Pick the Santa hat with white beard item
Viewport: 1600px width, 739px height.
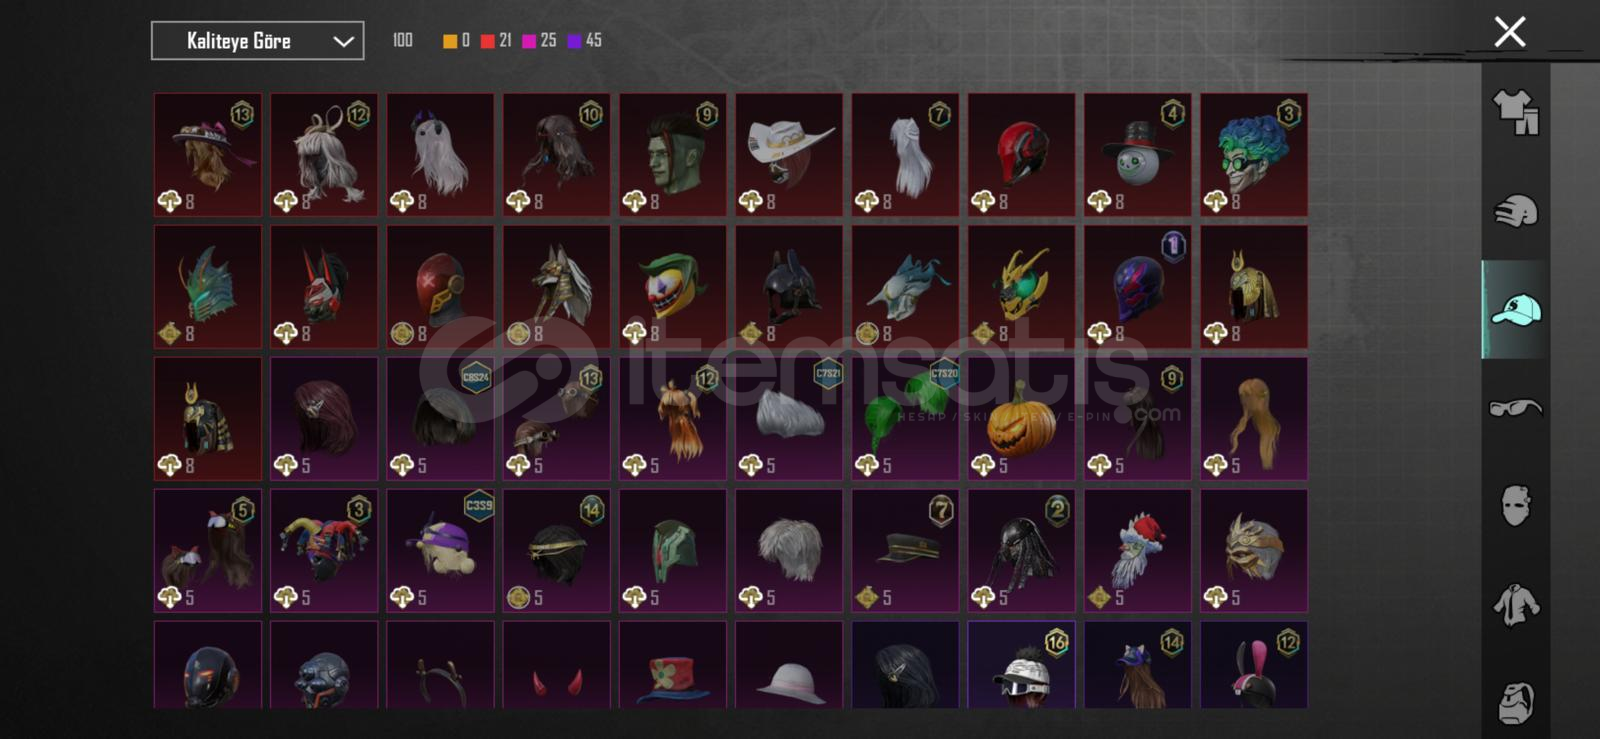(x=1137, y=551)
